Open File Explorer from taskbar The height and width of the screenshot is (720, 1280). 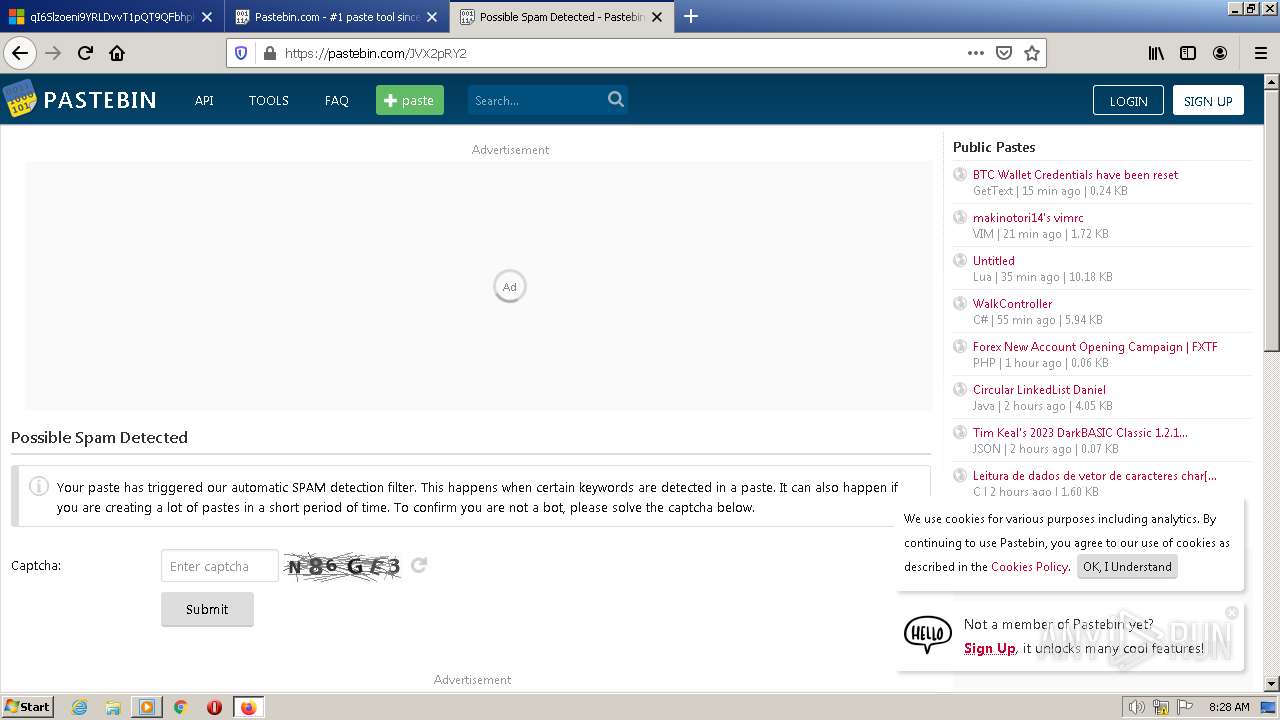pyautogui.click(x=113, y=707)
